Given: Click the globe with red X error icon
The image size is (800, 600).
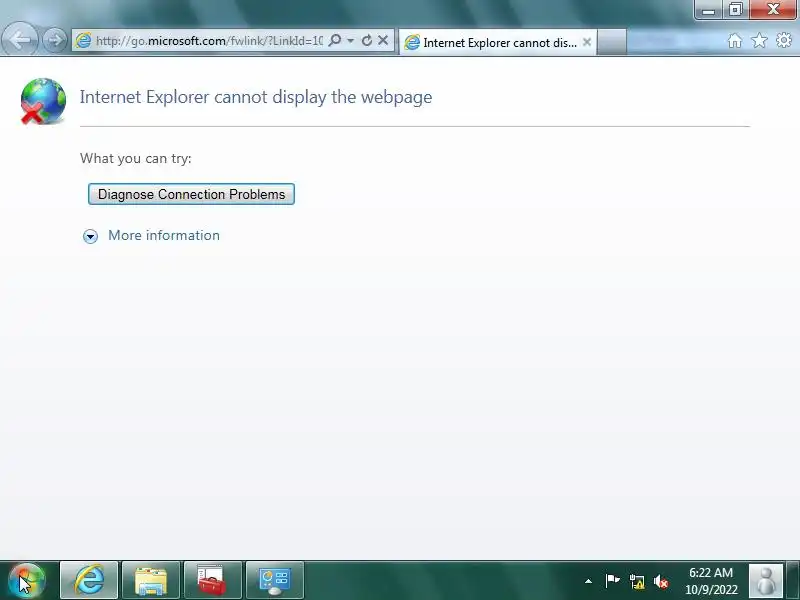Looking at the screenshot, I should [x=43, y=101].
